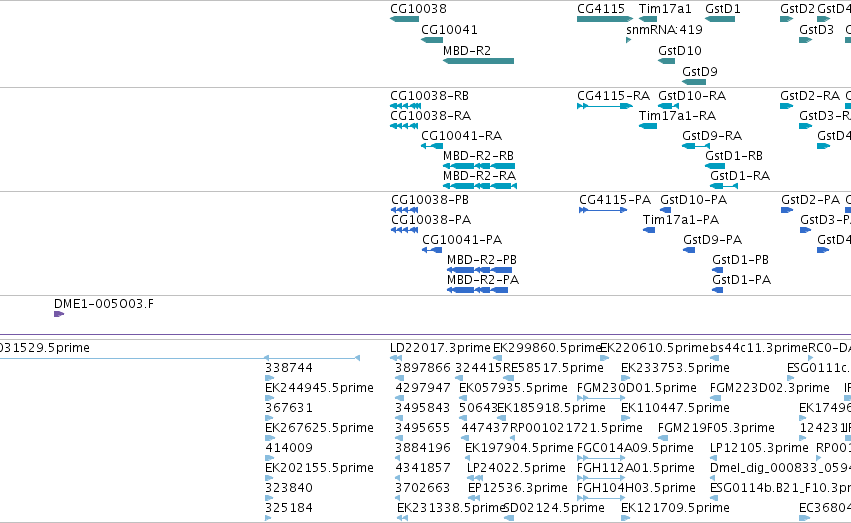The image size is (851, 523).
Task: Select the GstD1-RA transcript label
Action: tap(740, 176)
